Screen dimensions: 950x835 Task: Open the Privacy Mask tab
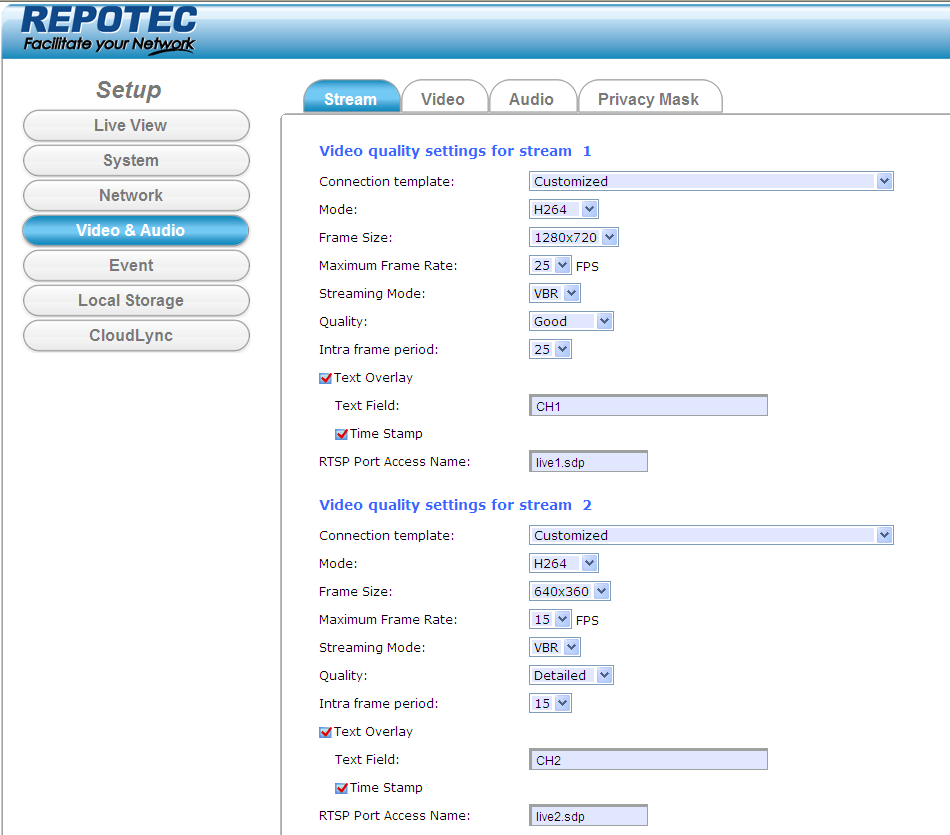648,99
